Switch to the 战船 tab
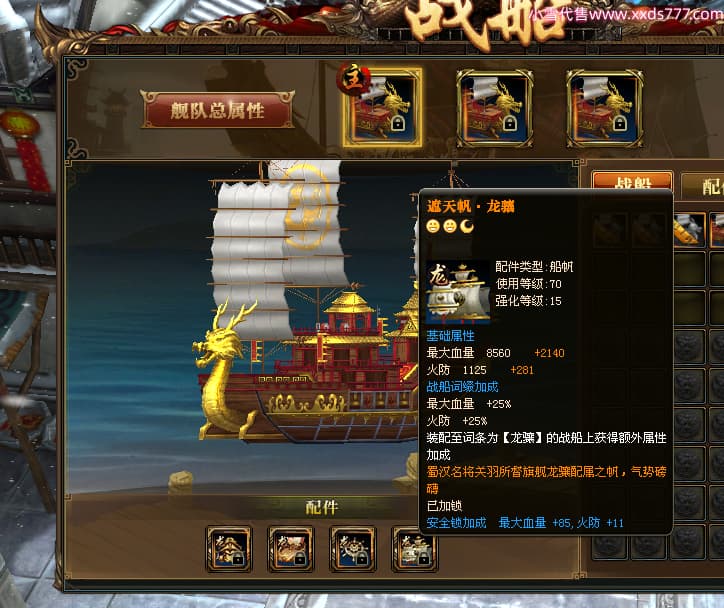Viewport: 724px width, 608px height. coord(632,181)
